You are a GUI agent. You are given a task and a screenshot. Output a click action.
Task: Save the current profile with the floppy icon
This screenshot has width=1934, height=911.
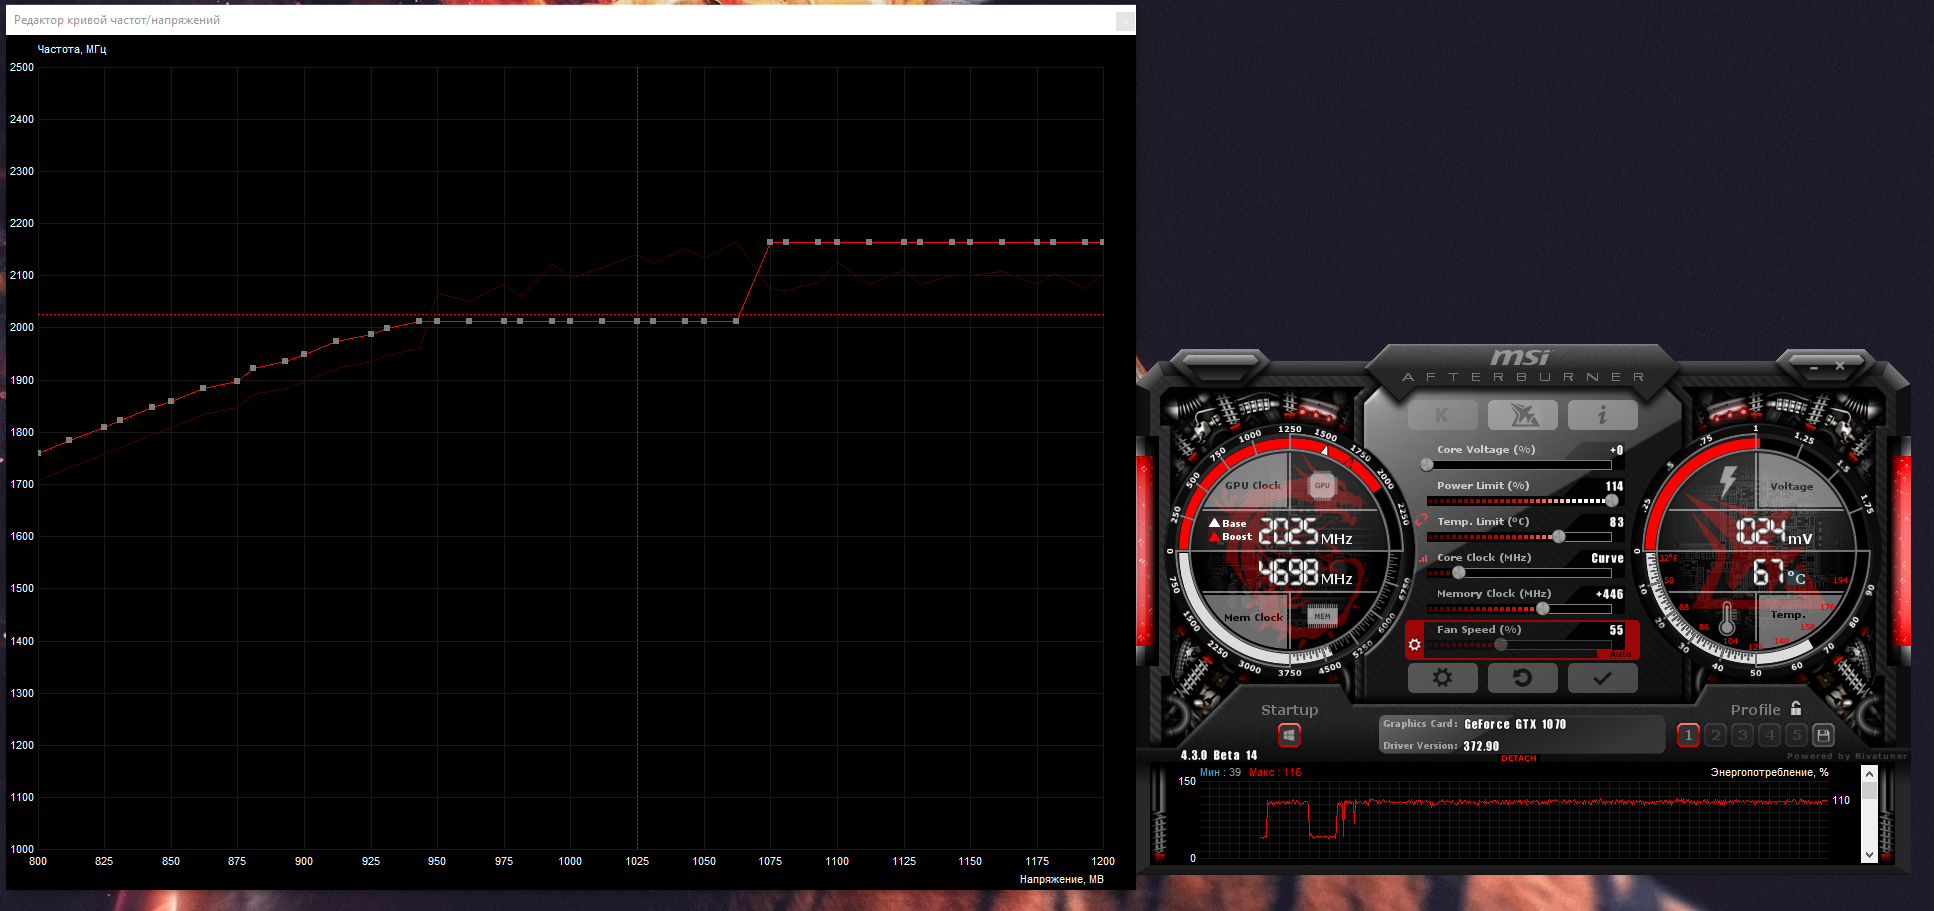1823,735
